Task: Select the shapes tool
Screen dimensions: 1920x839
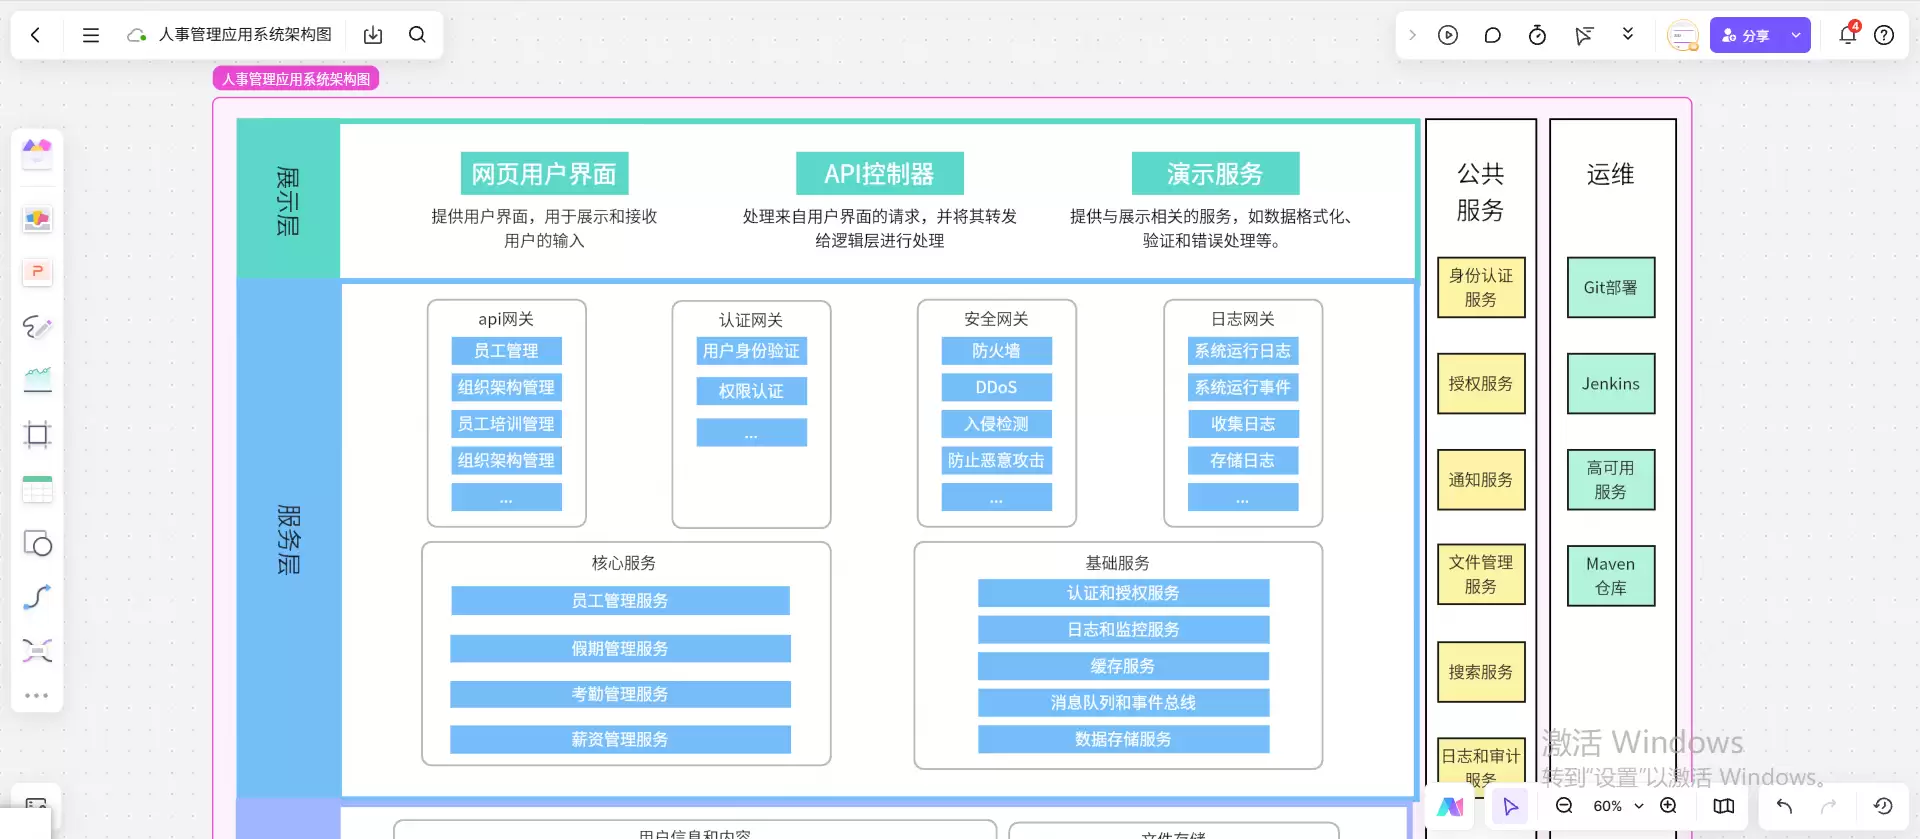Action: coord(37,543)
